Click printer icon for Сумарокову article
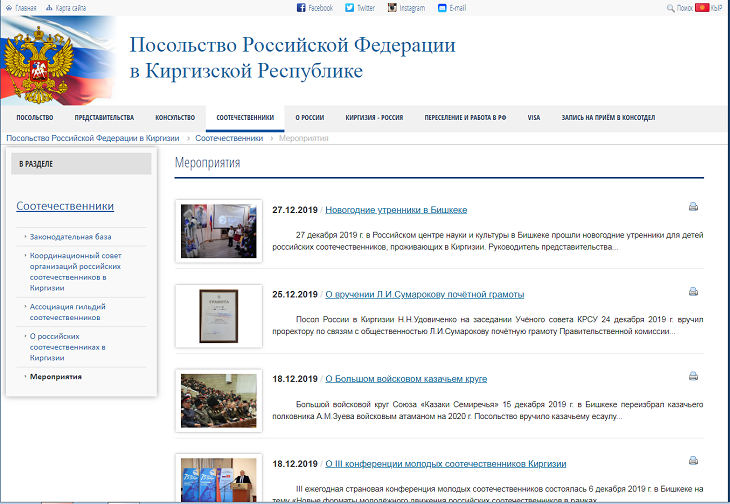 (693, 292)
